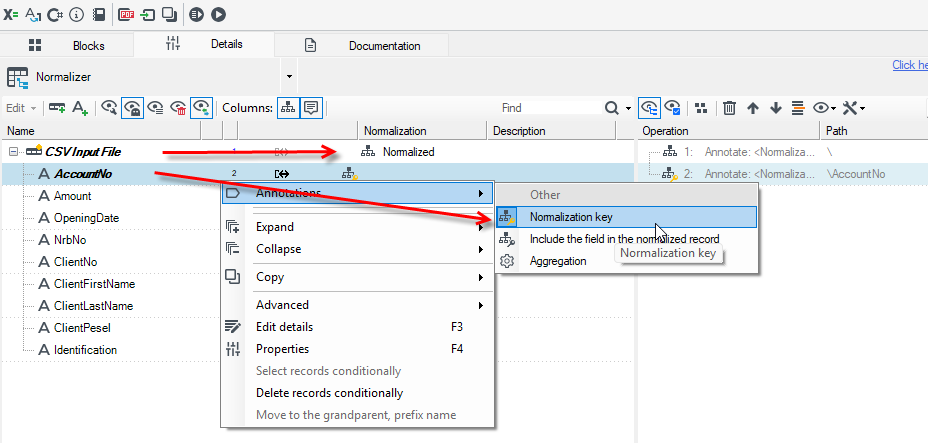Open the eye visibility dropdown in operations toolbar
Screen dimensions: 928x443
(x=824, y=108)
